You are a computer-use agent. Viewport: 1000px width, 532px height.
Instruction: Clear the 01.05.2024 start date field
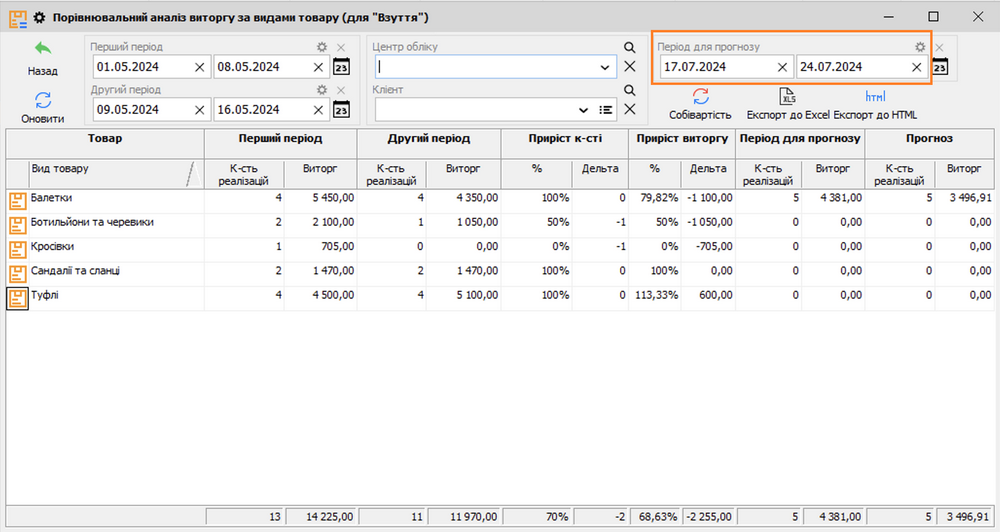pyautogui.click(x=199, y=67)
